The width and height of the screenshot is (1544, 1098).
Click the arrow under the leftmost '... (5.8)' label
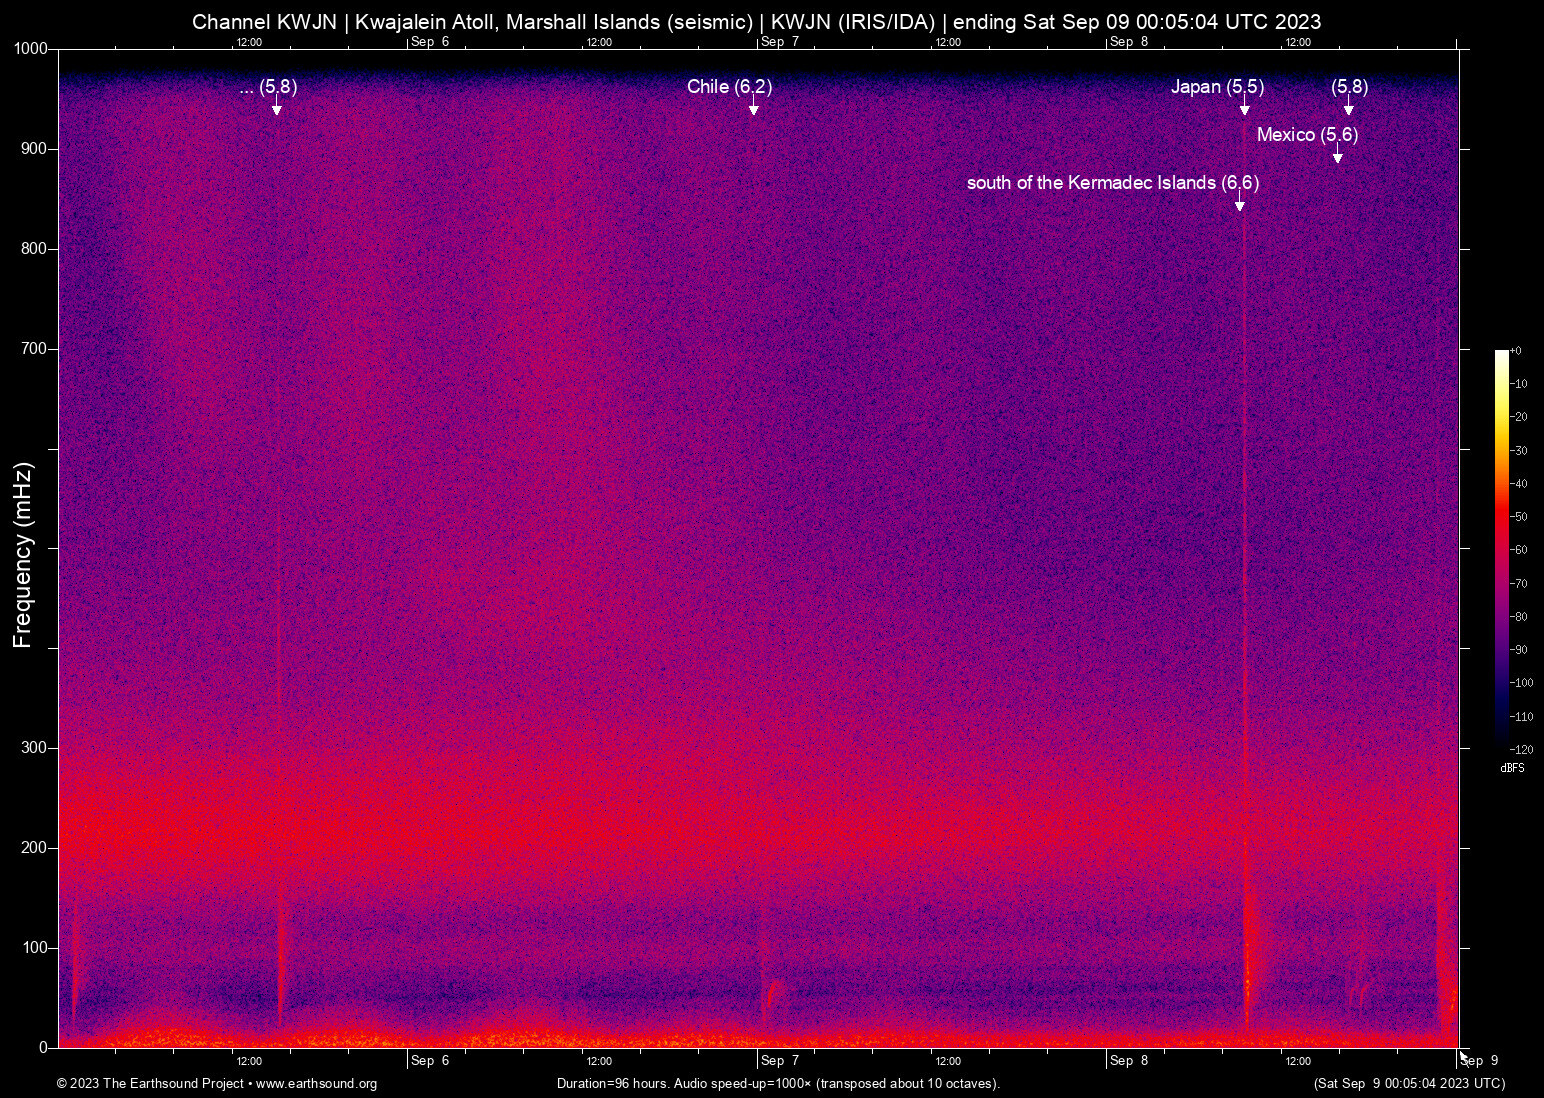[x=277, y=108]
